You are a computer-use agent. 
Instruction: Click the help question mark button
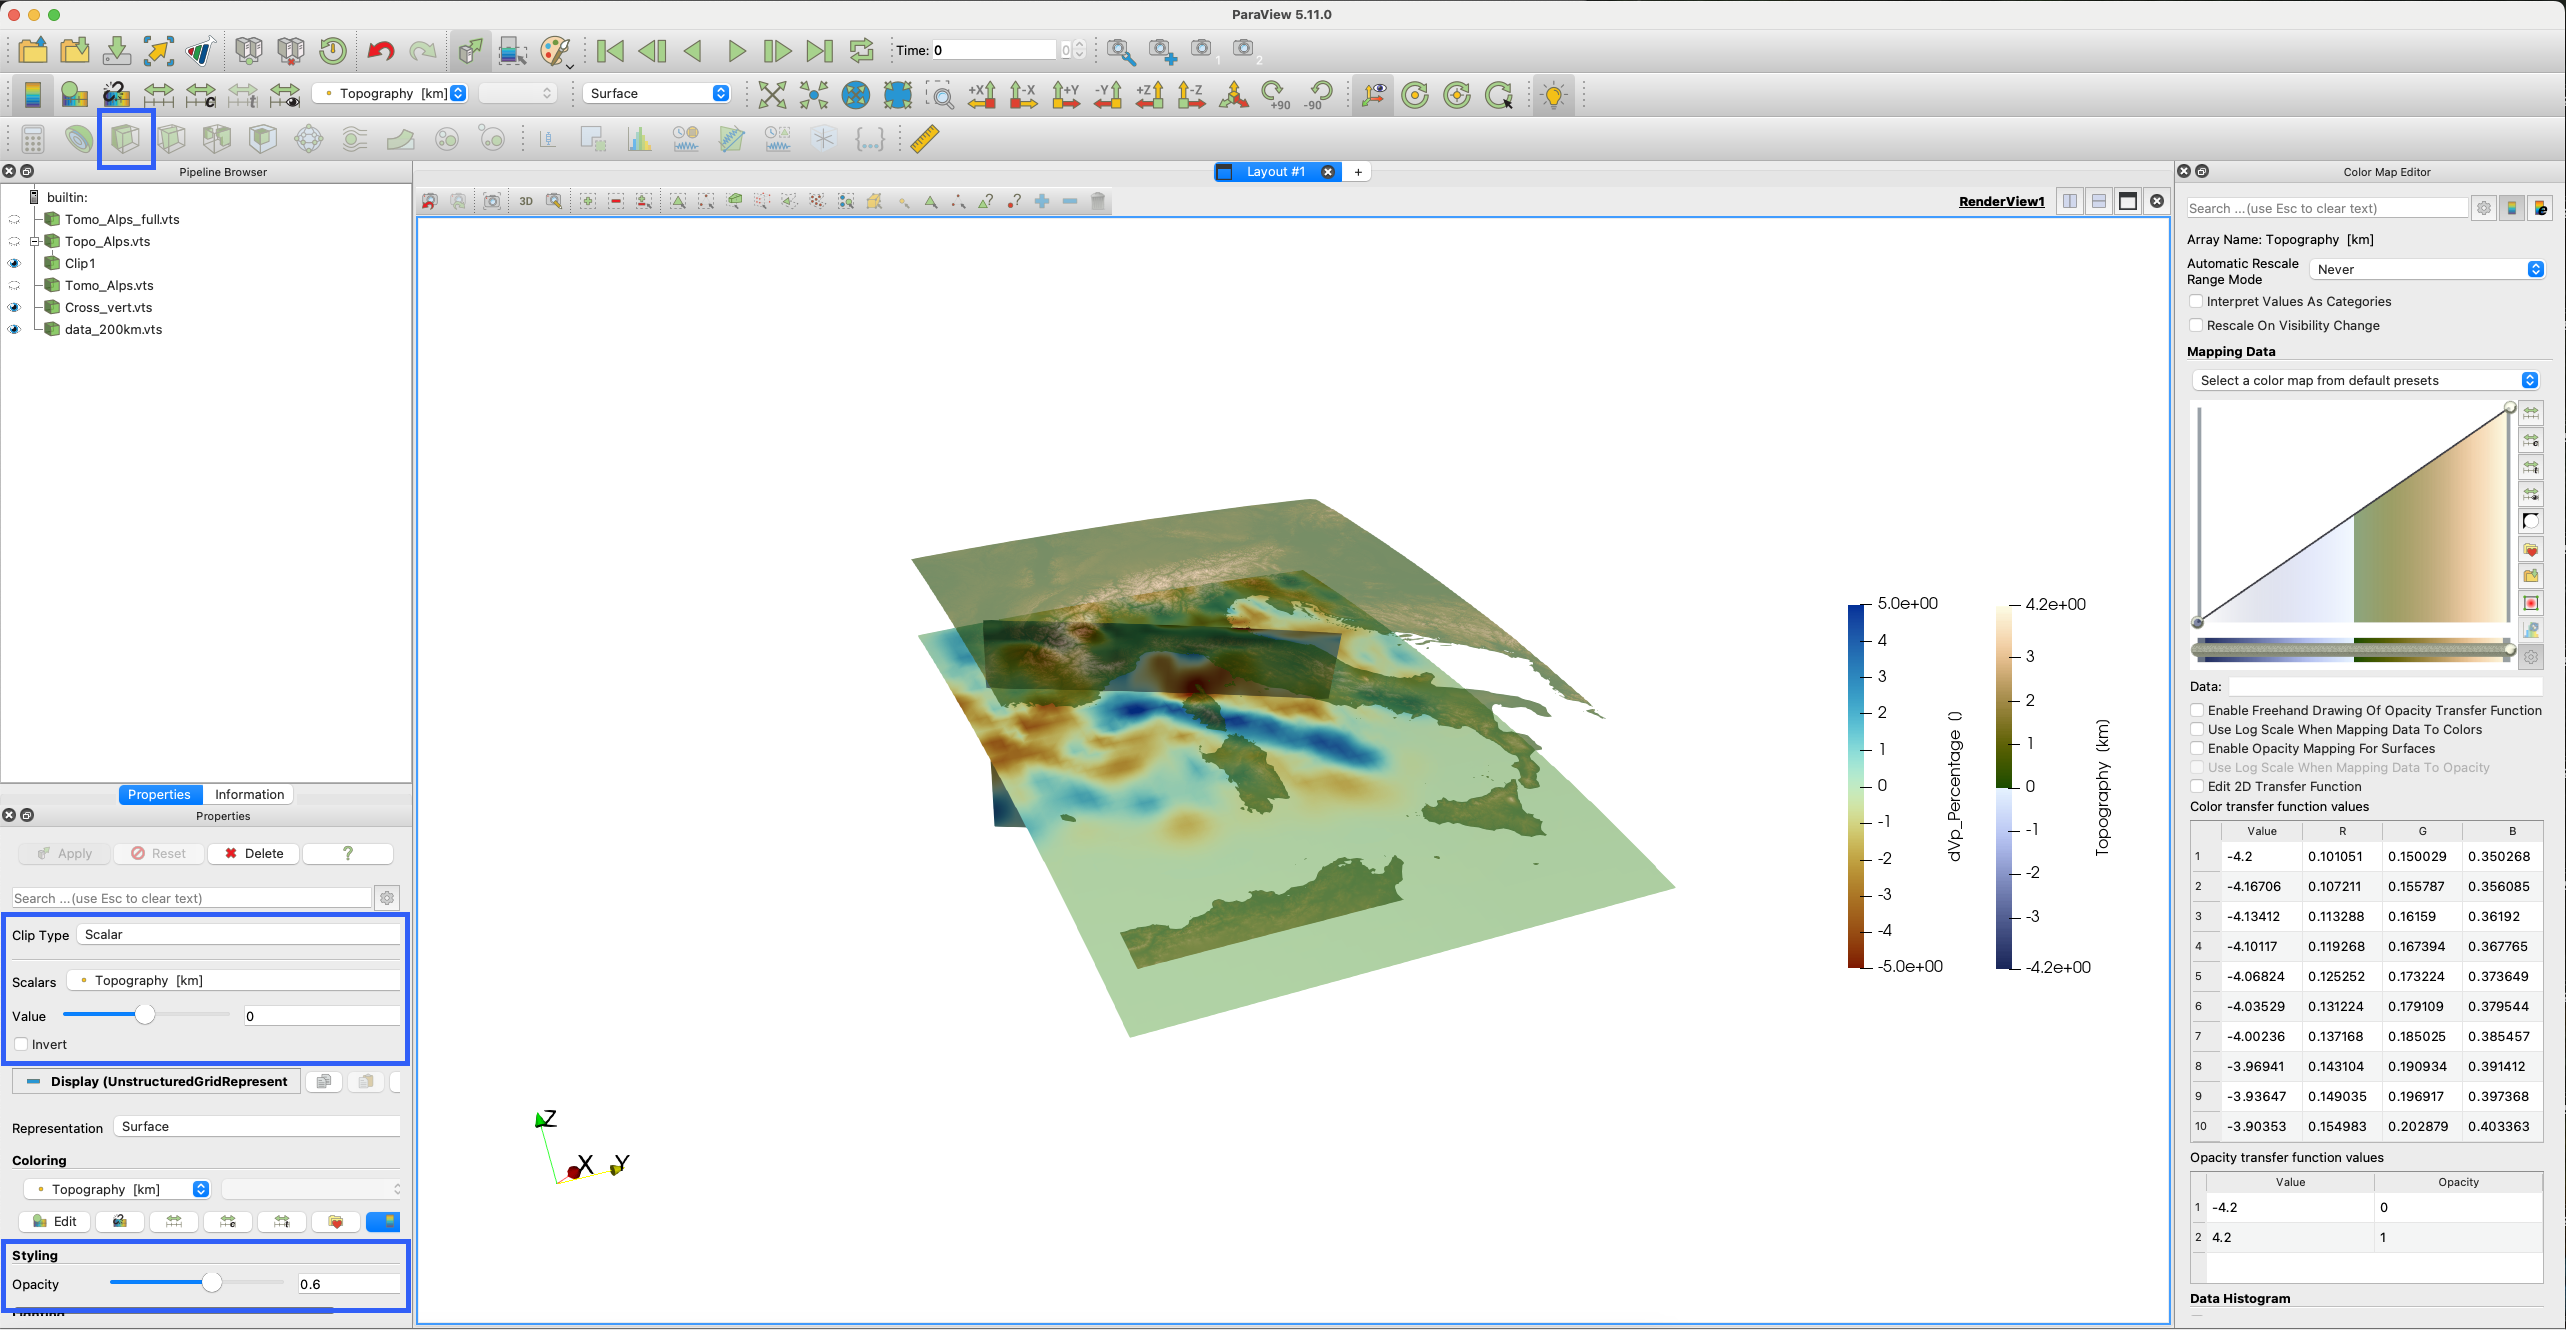coord(348,853)
